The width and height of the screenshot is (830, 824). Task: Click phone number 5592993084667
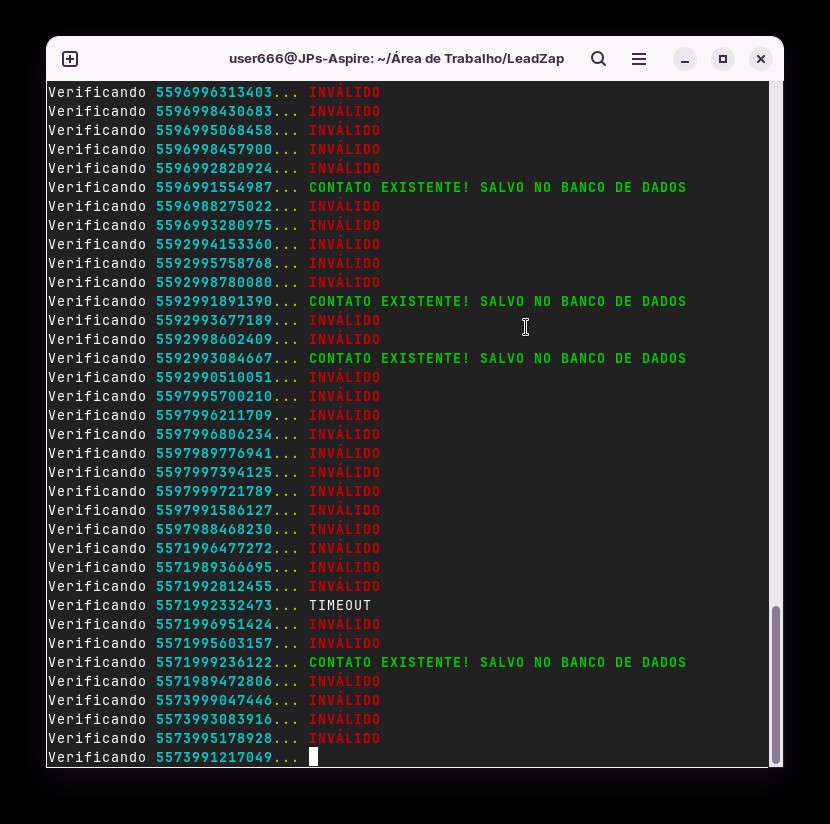tap(214, 359)
